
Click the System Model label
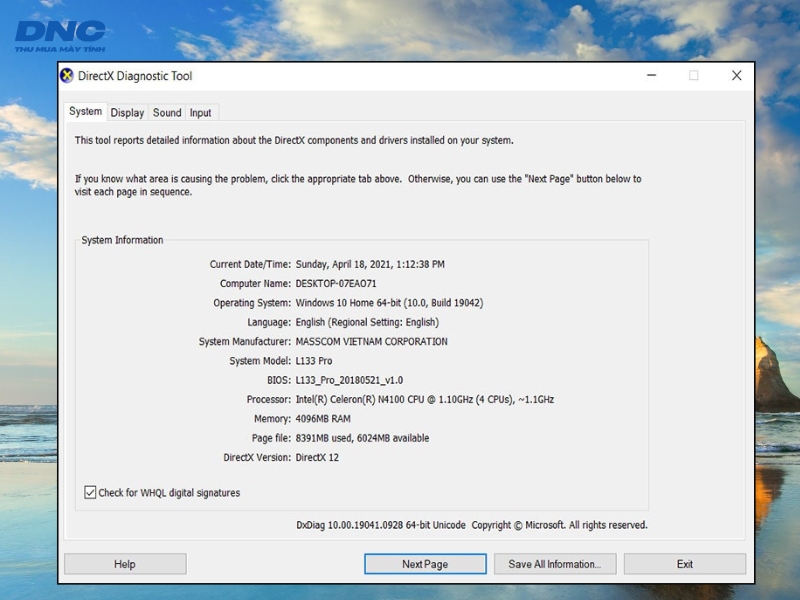tap(260, 361)
